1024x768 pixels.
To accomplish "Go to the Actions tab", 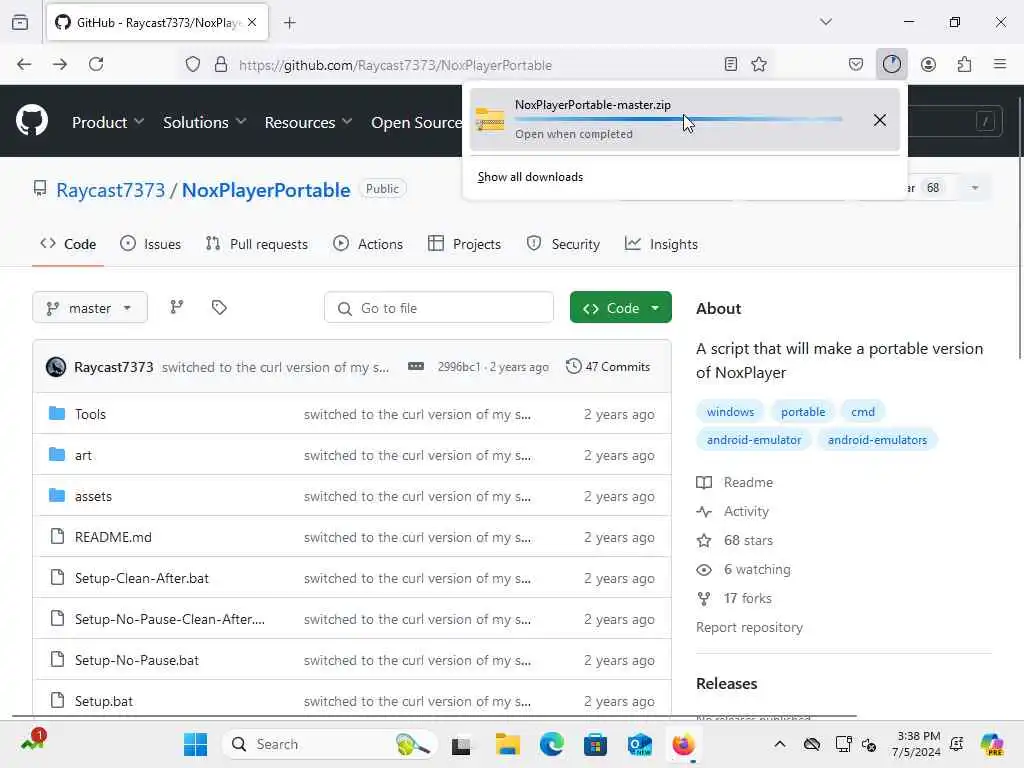I will point(368,244).
